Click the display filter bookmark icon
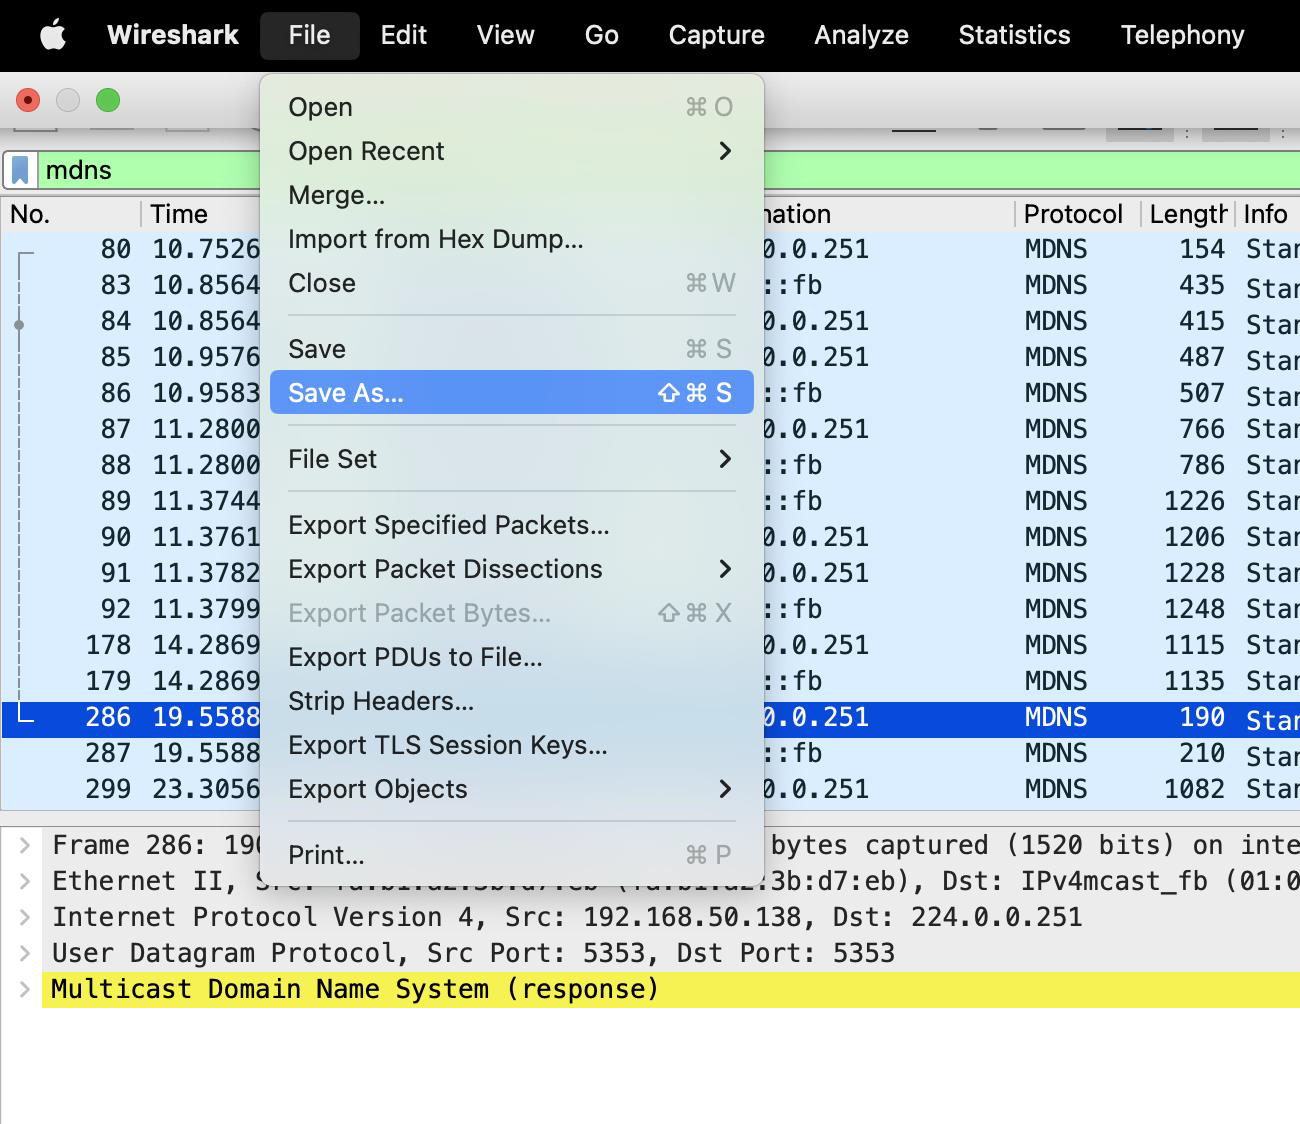This screenshot has height=1124, width=1300. coord(20,170)
